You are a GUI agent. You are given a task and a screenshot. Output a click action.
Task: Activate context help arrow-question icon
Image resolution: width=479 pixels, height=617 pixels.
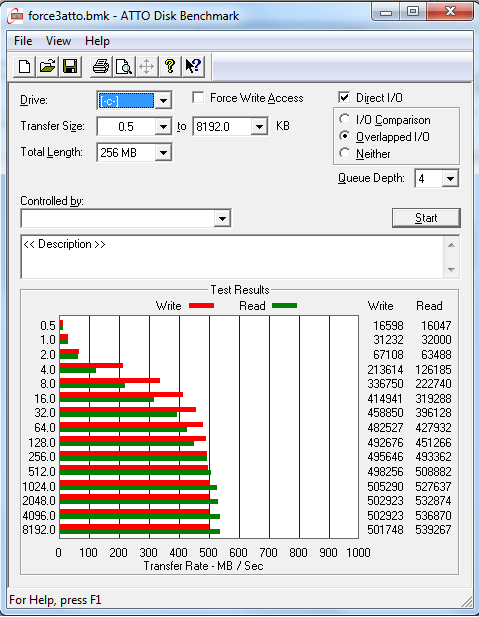click(x=193, y=67)
